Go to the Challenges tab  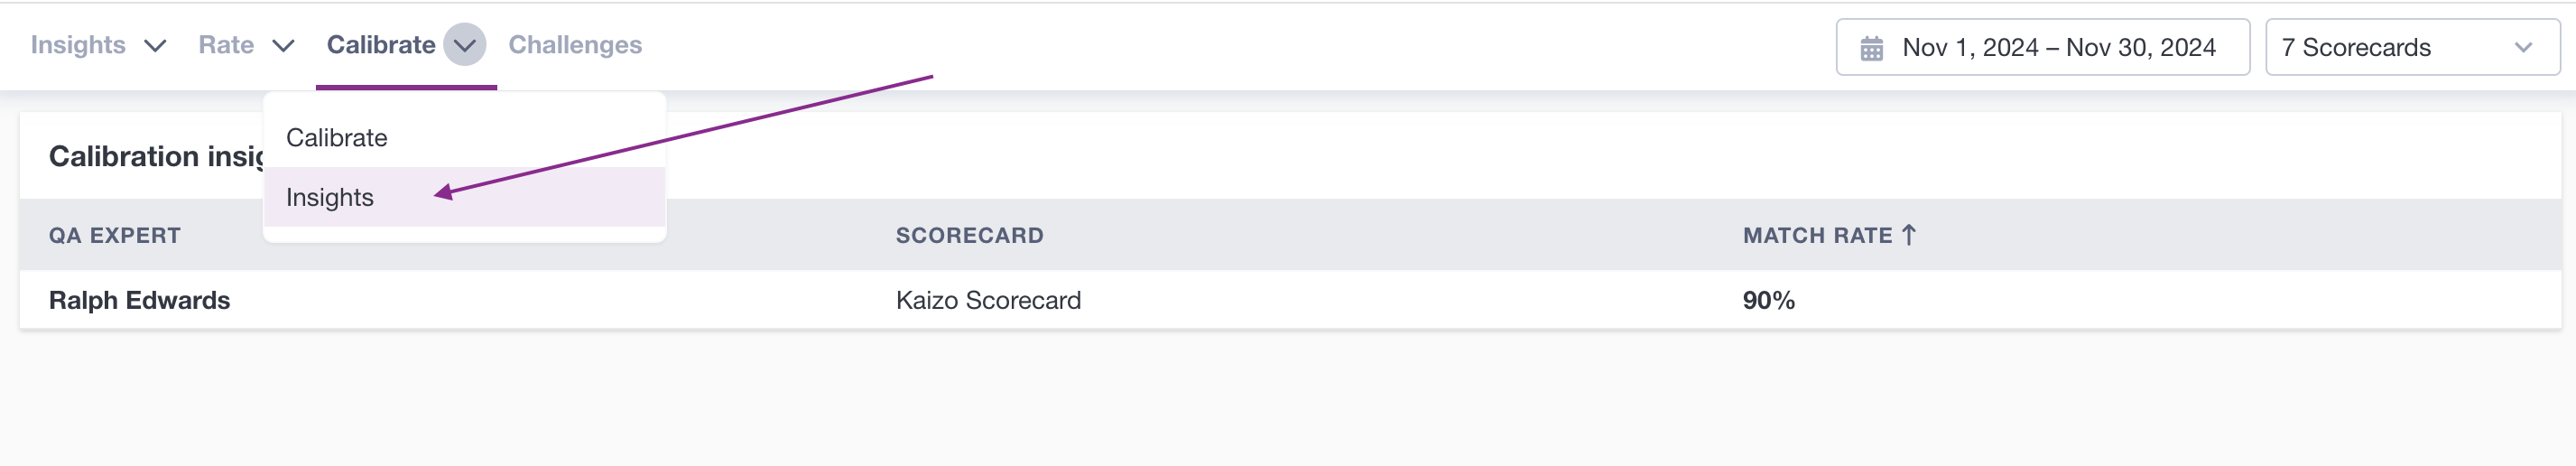tap(575, 45)
